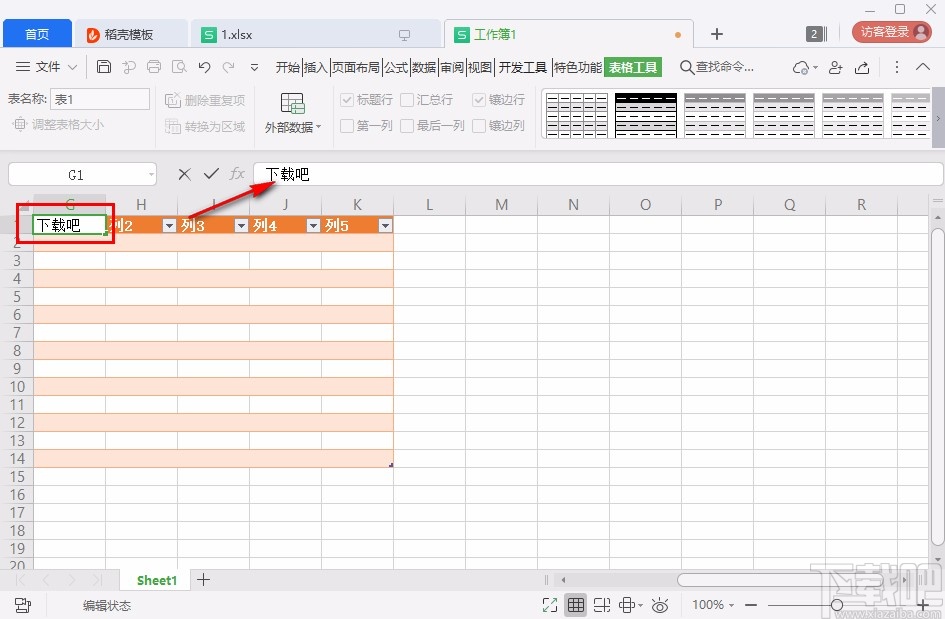Click the Save icon in quick access toolbar

(x=103, y=66)
